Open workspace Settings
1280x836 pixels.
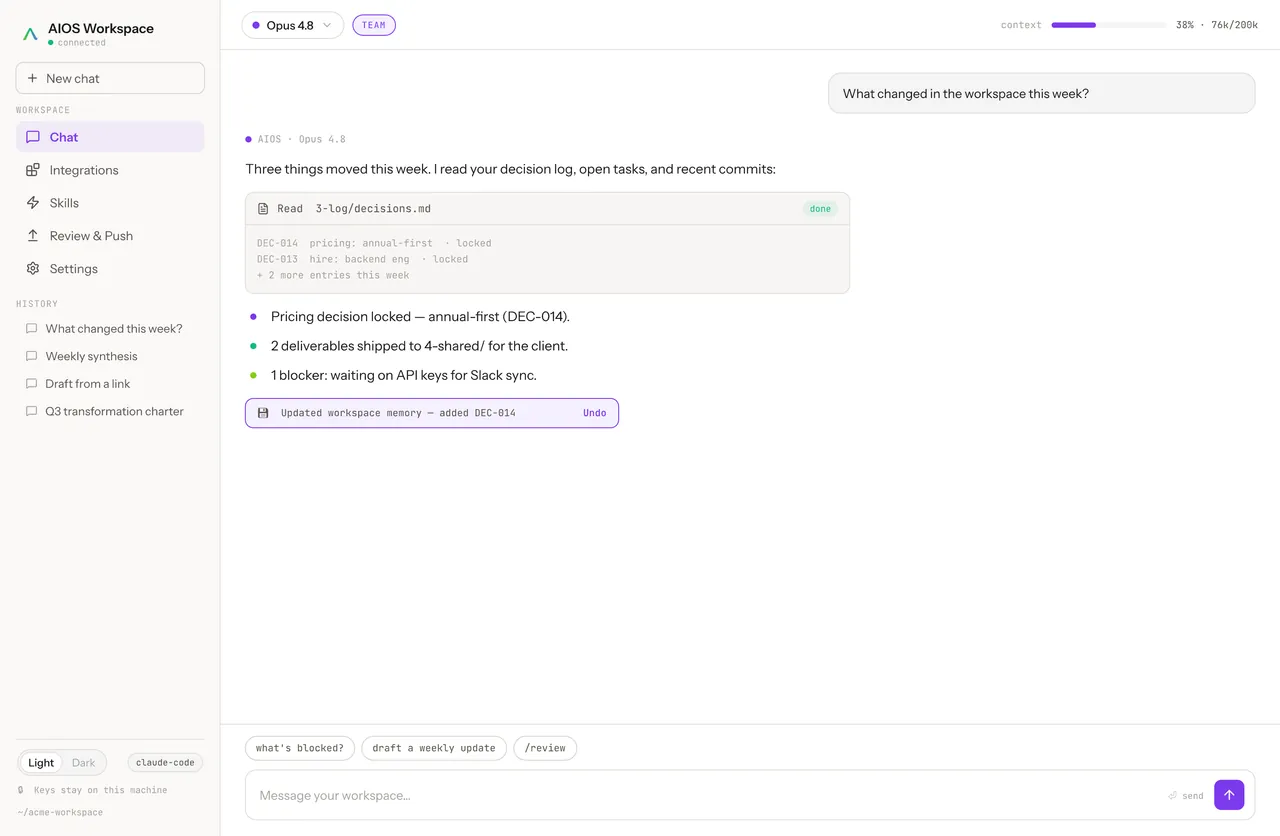(110, 269)
